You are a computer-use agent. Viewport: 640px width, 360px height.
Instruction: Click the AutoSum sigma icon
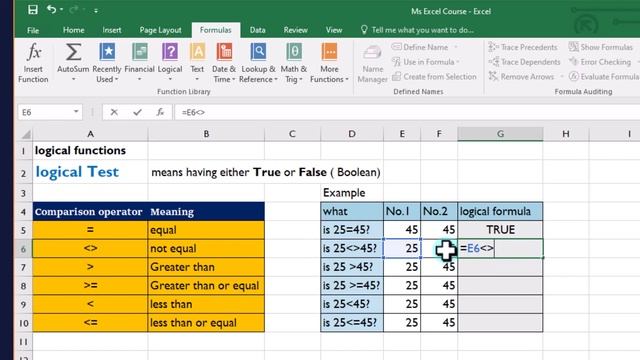point(73,52)
